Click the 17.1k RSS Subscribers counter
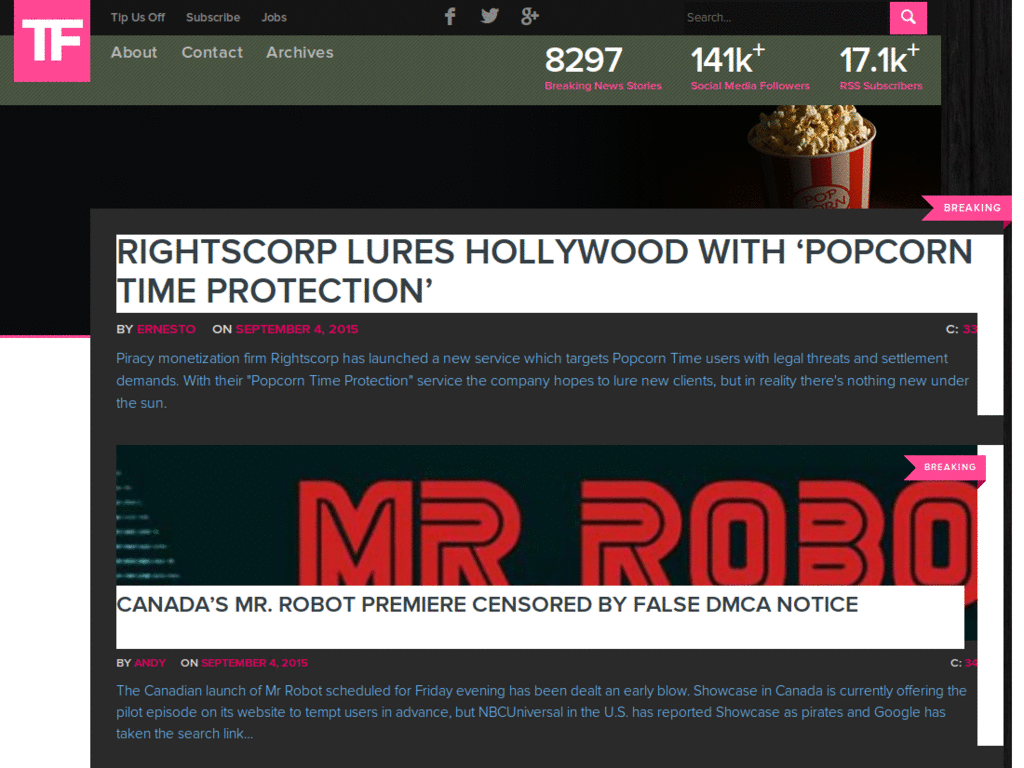Image resolution: width=1024 pixels, height=768 pixels. coord(881,68)
